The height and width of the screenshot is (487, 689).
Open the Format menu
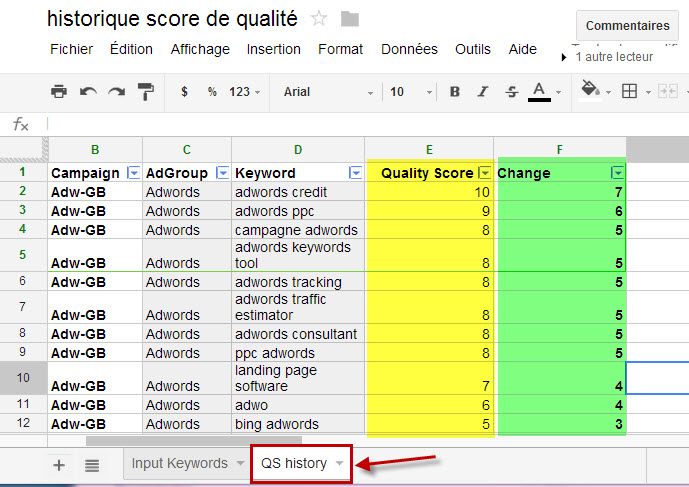[x=341, y=49]
